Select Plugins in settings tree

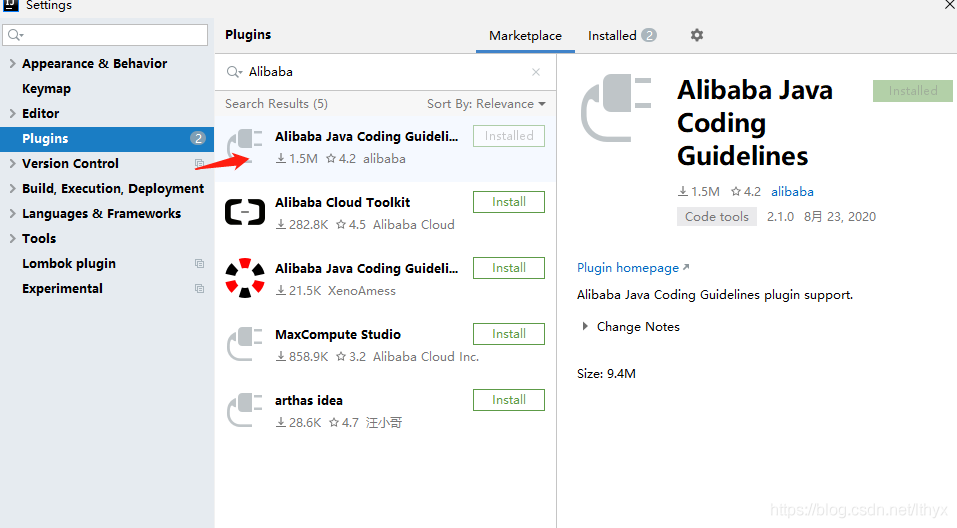pyautogui.click(x=107, y=139)
